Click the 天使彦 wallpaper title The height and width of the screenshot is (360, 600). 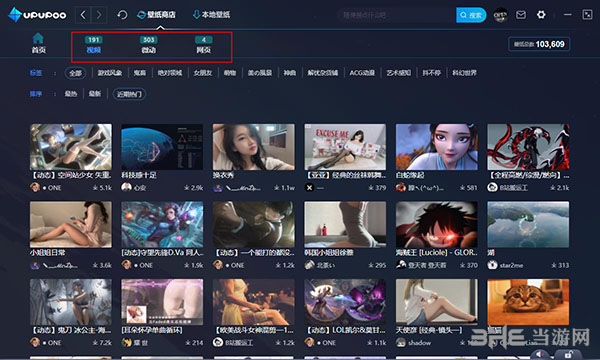coord(429,330)
